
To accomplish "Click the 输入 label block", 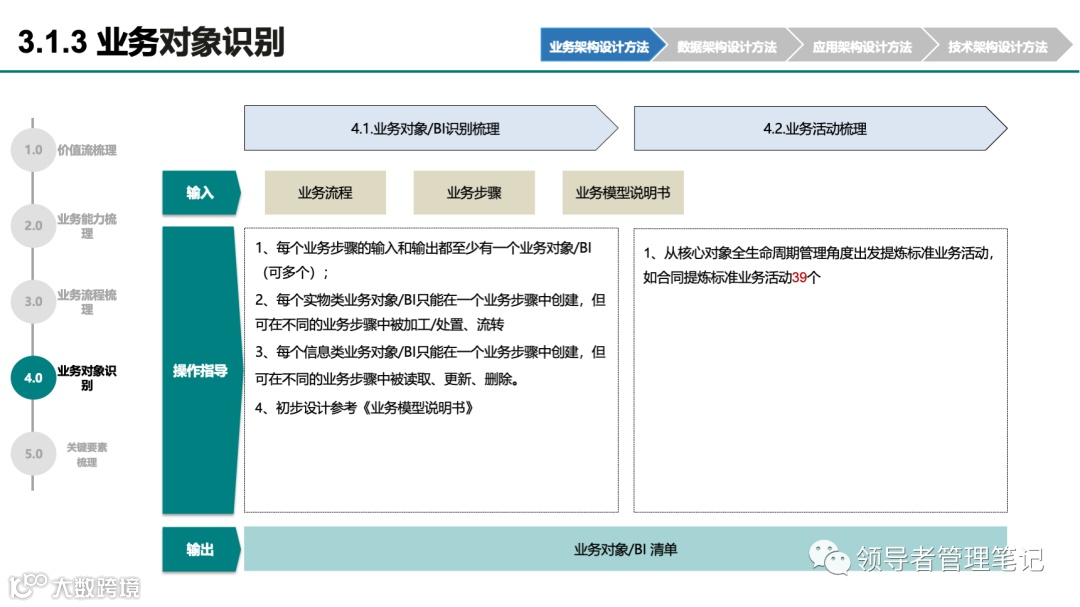I will coord(200,192).
